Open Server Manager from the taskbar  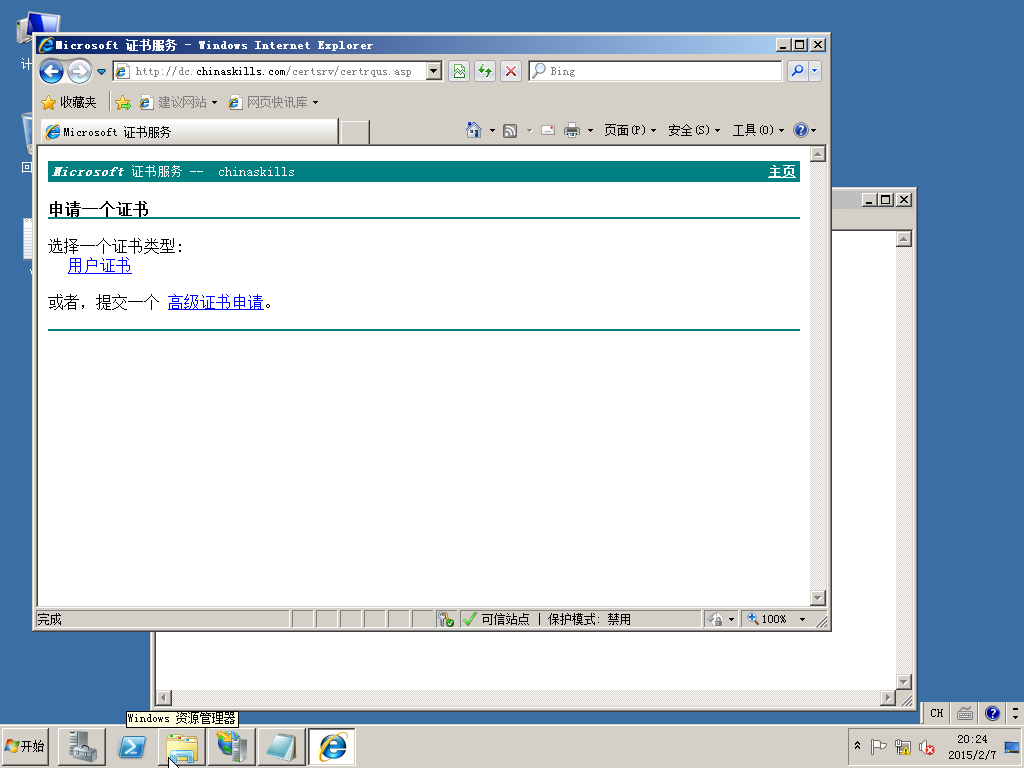82,746
